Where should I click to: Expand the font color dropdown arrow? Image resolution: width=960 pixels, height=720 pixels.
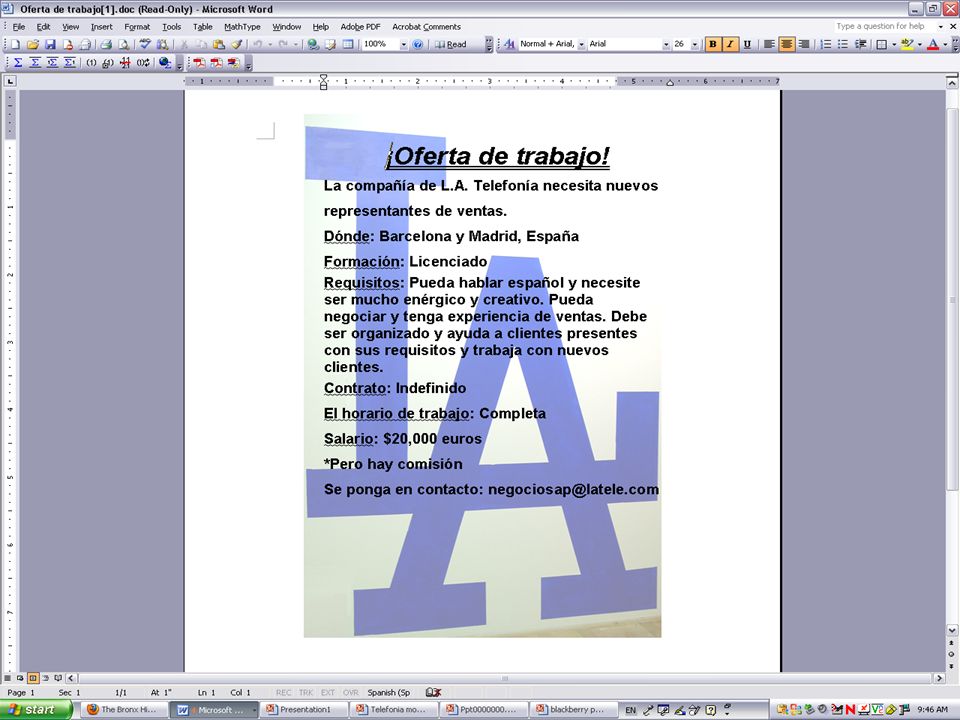point(945,44)
